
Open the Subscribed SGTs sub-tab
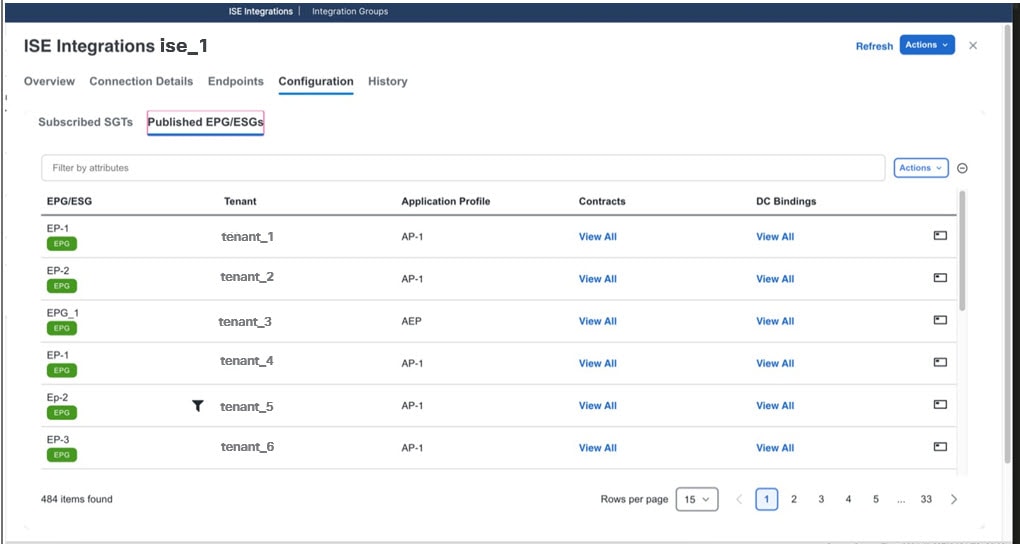85,122
